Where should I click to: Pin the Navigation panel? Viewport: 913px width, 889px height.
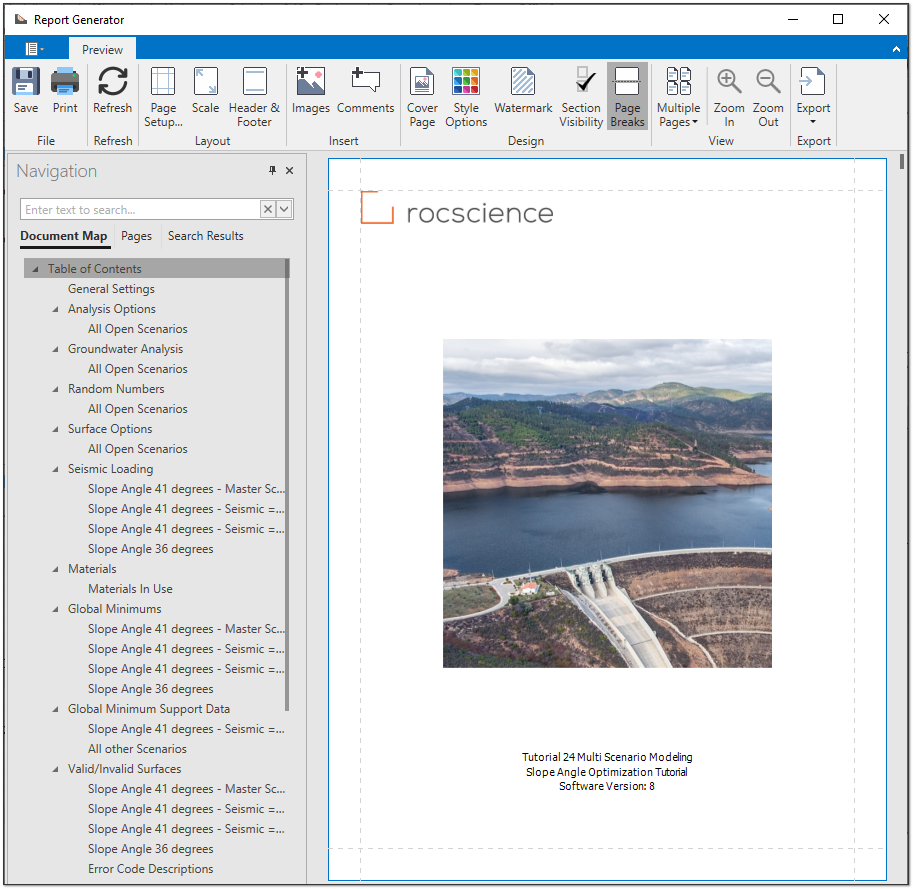click(x=272, y=171)
